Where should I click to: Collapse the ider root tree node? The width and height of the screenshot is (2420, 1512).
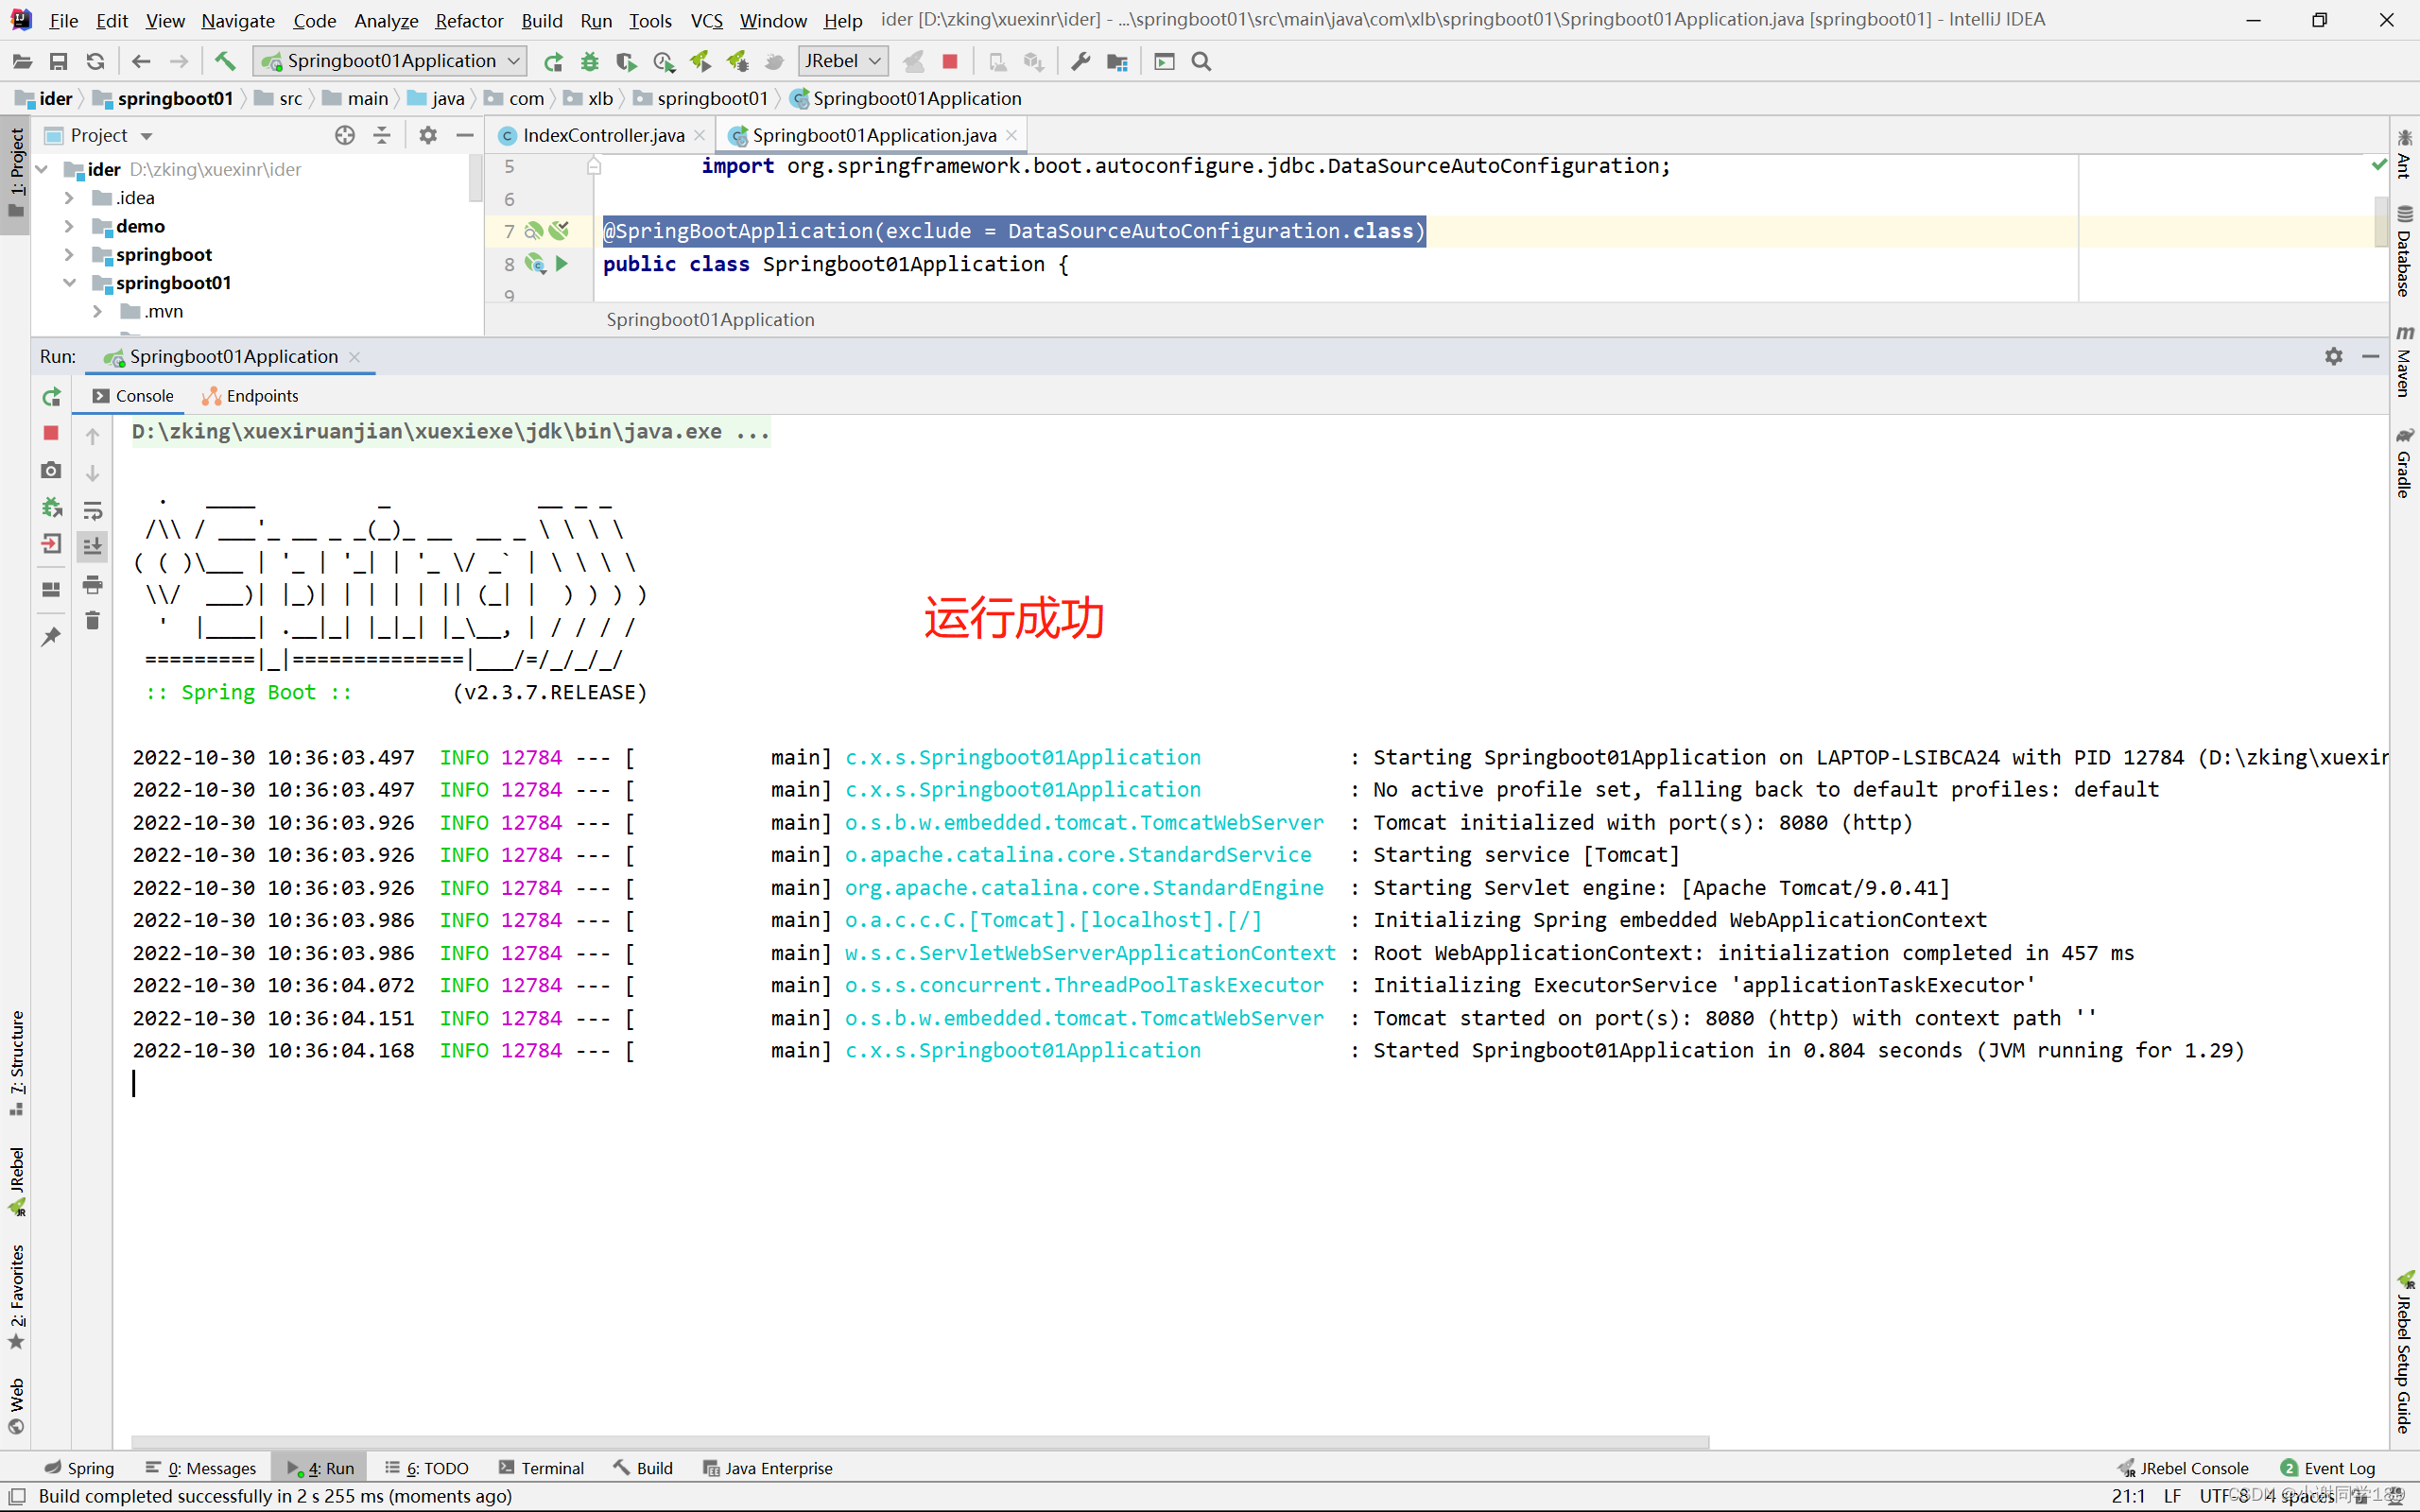pos(43,169)
